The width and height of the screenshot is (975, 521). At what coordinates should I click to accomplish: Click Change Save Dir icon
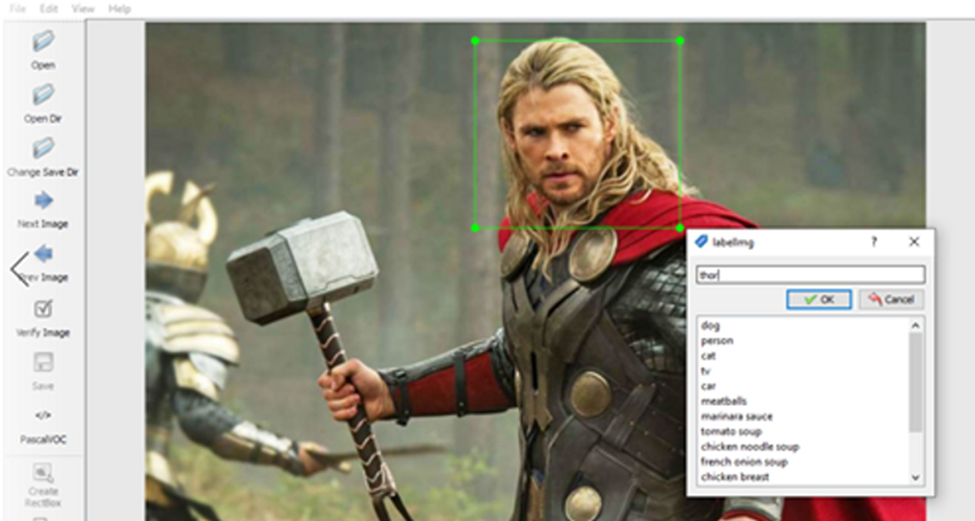point(43,149)
